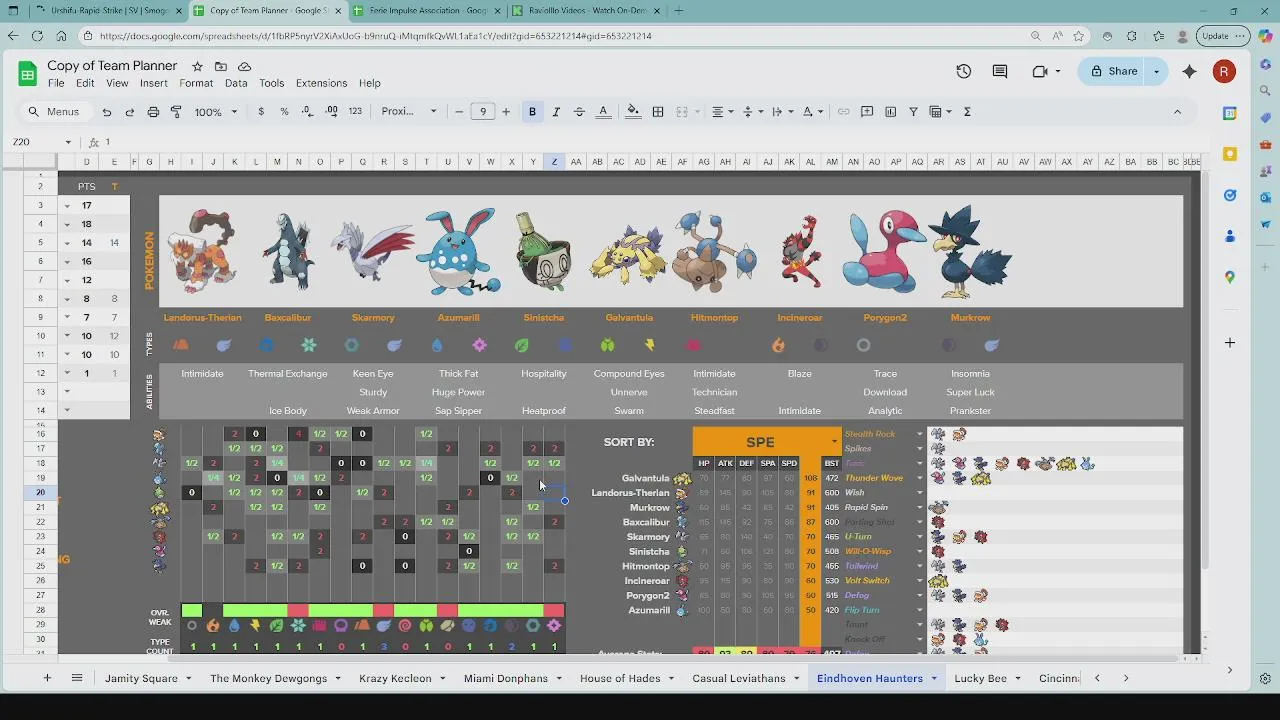
Task: Open the SPE sort-by dropdown
Action: (834, 441)
